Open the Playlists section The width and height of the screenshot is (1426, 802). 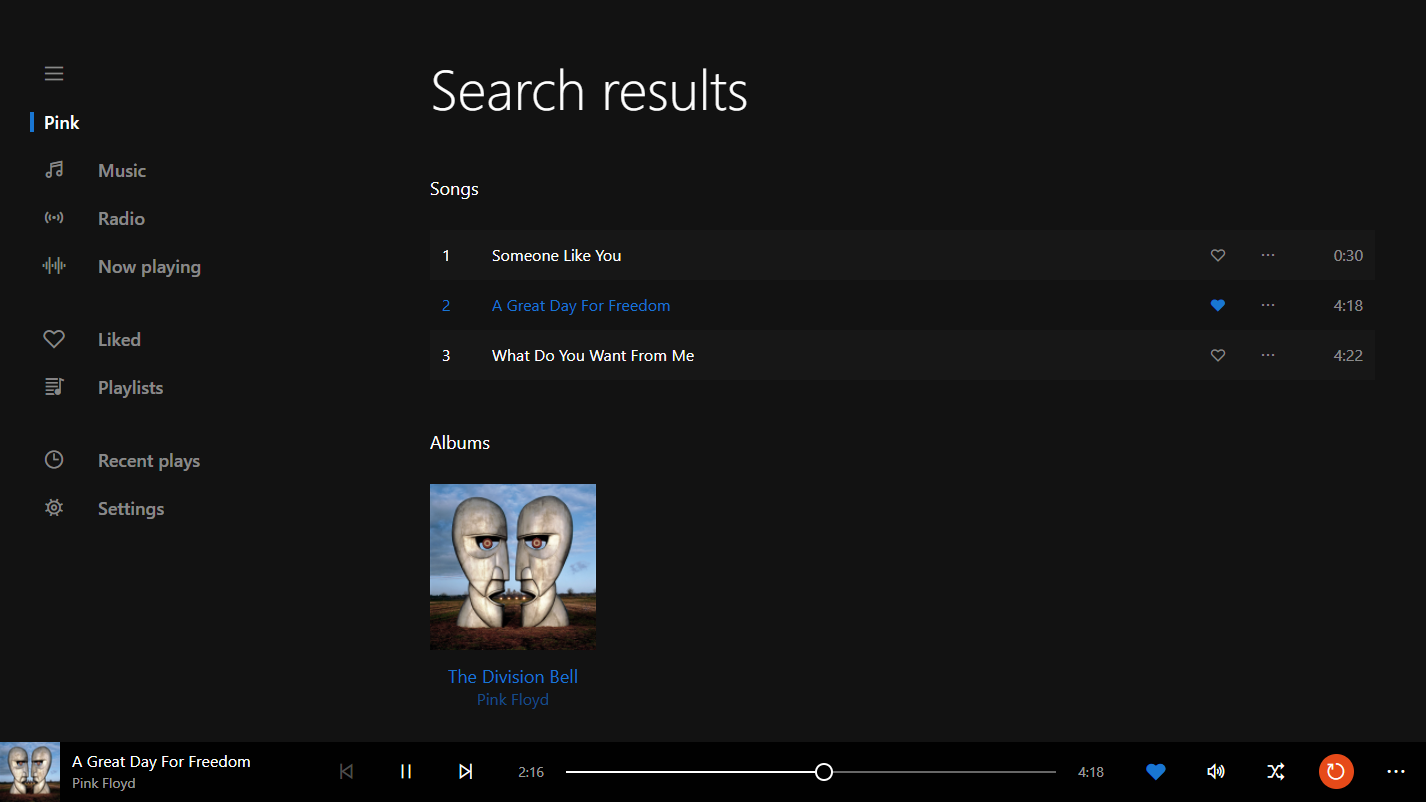pyautogui.click(x=130, y=387)
